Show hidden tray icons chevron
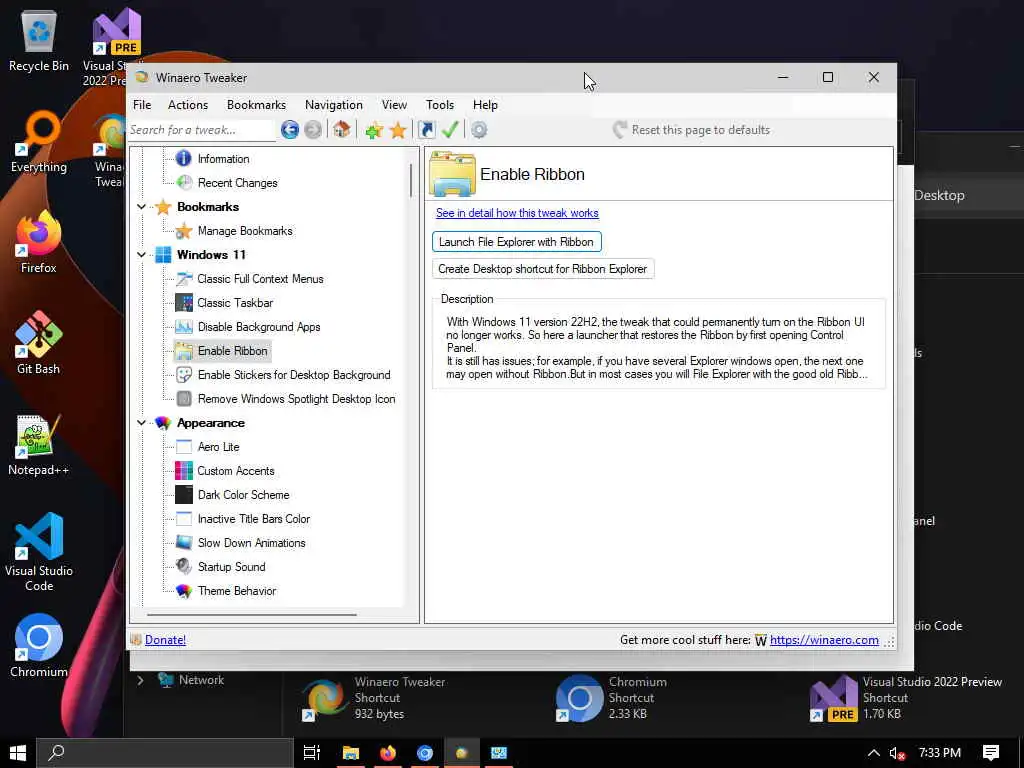The height and width of the screenshot is (768, 1024). [x=873, y=753]
